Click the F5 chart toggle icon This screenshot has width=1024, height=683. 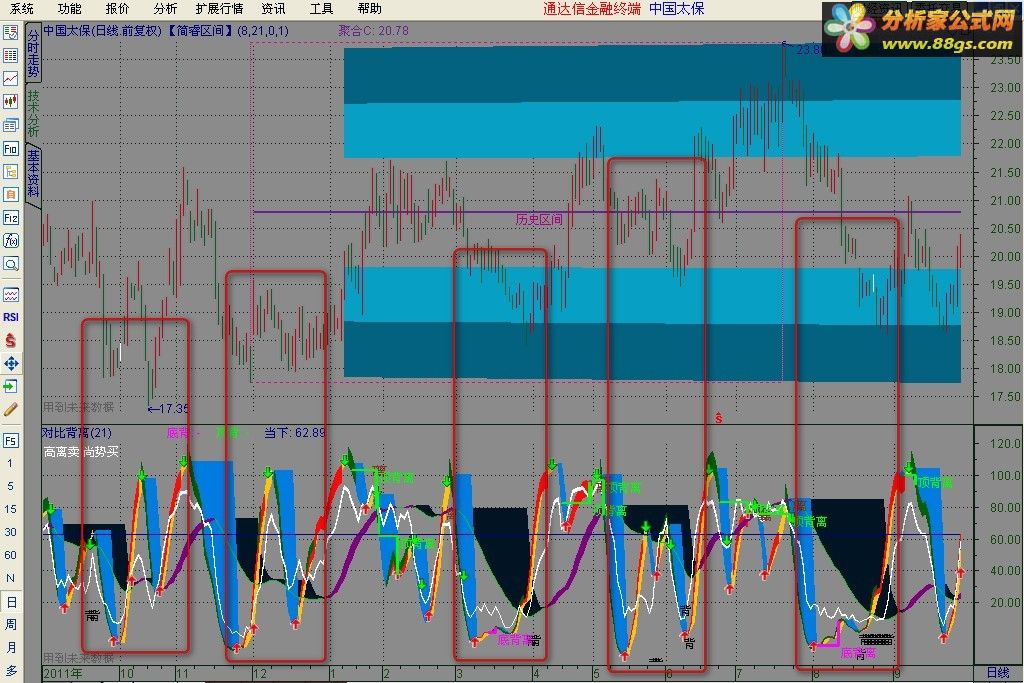click(x=10, y=441)
